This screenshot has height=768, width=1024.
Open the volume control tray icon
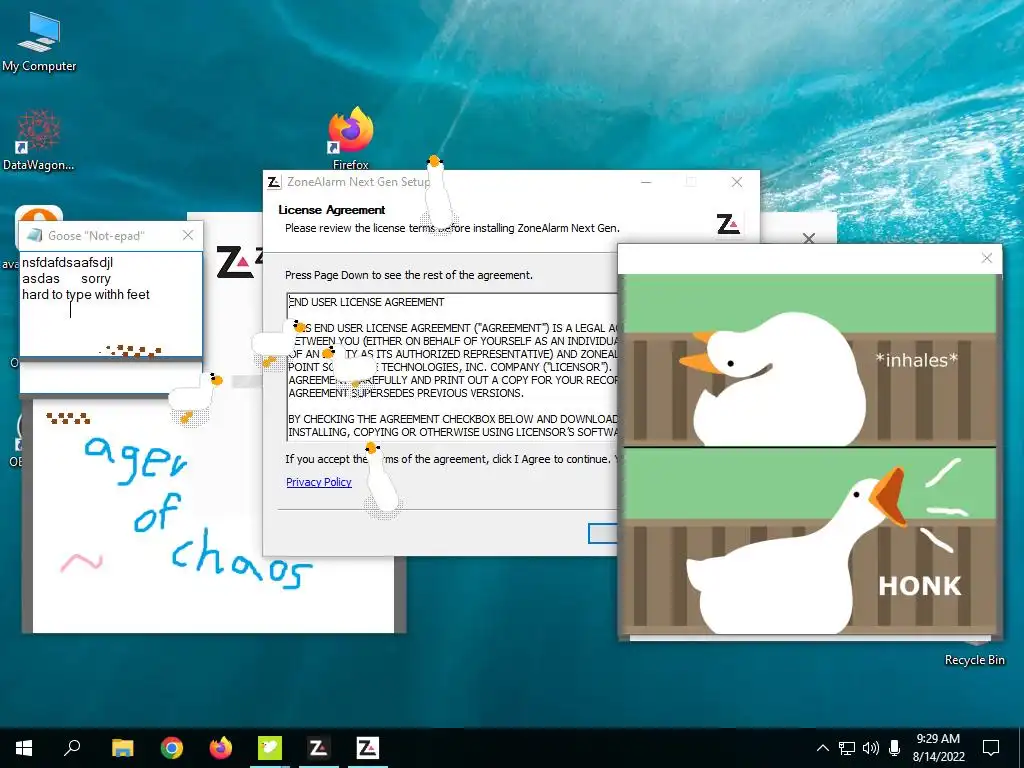pos(871,748)
